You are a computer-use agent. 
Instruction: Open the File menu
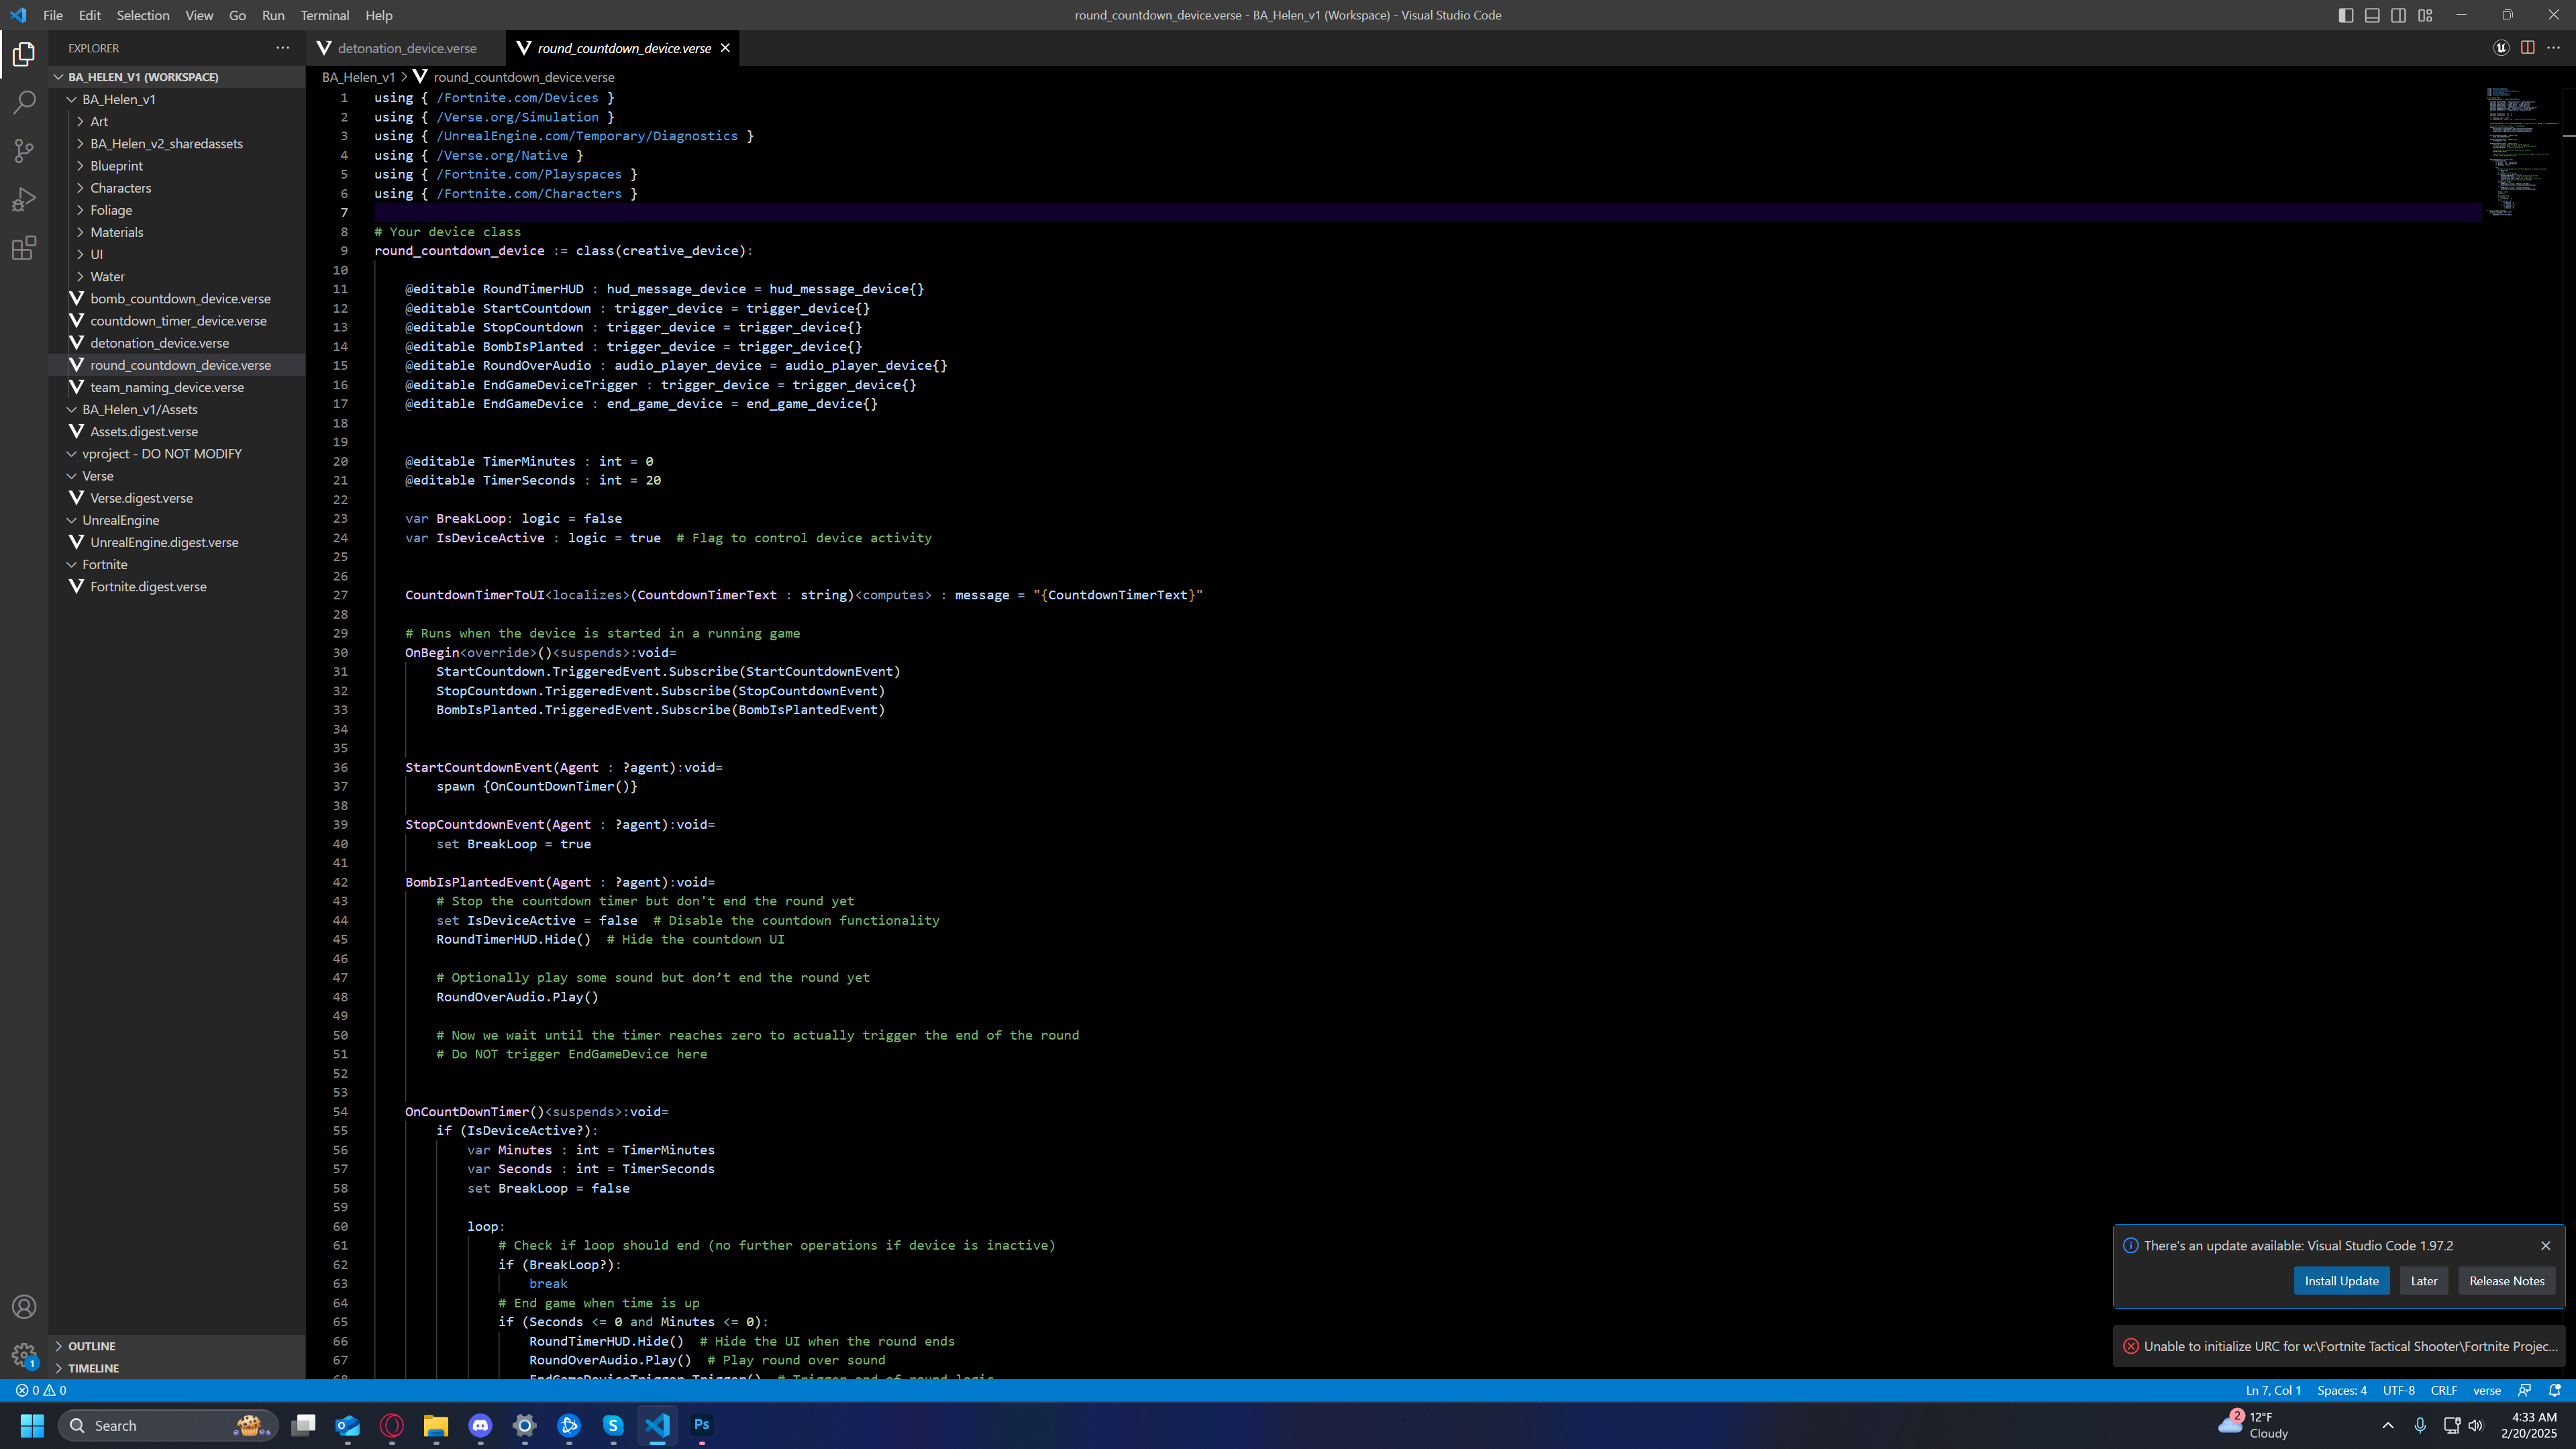[x=53, y=15]
